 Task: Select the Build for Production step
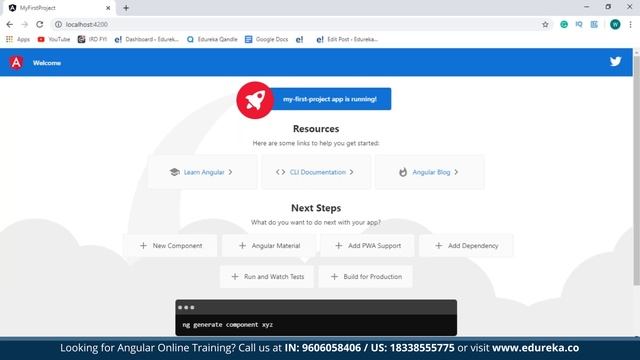click(366, 277)
